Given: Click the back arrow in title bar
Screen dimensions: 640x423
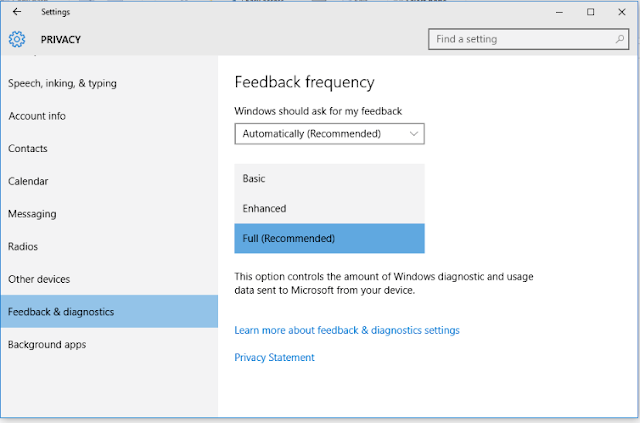Looking at the screenshot, I should 16,12.
